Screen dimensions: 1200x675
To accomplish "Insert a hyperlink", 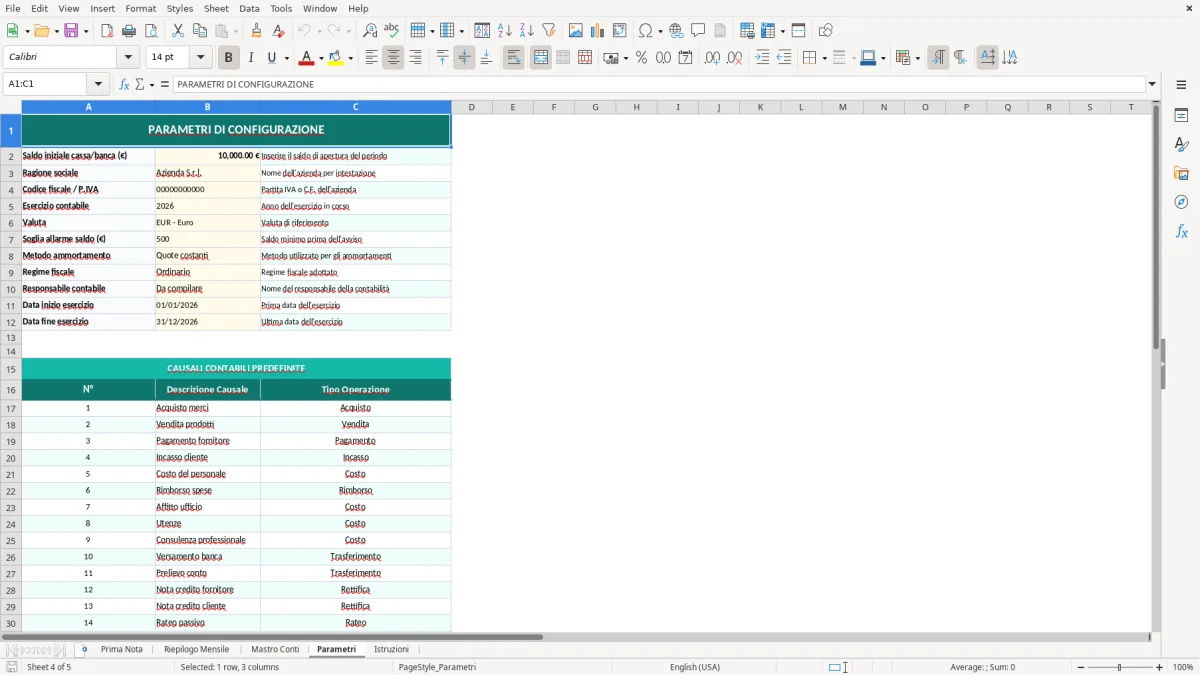I will click(x=676, y=31).
